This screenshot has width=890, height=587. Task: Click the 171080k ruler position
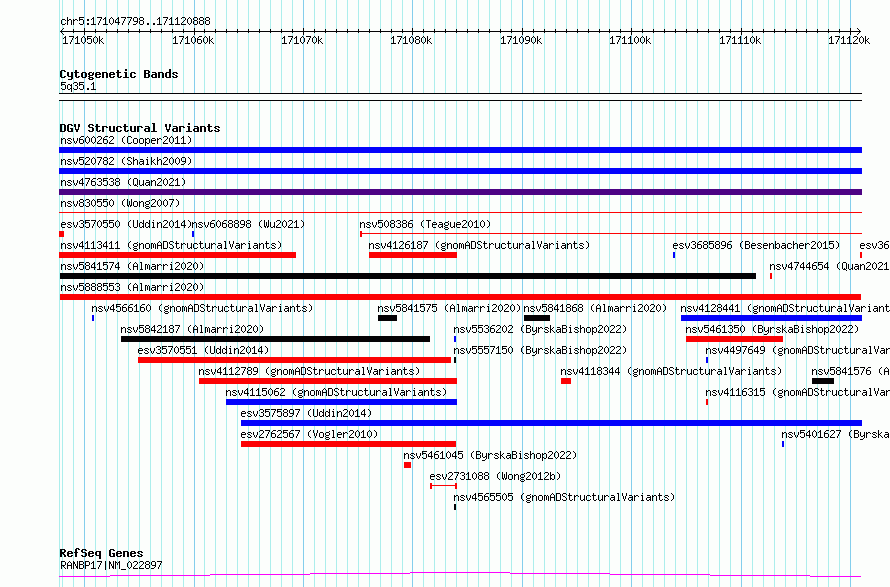(x=411, y=40)
